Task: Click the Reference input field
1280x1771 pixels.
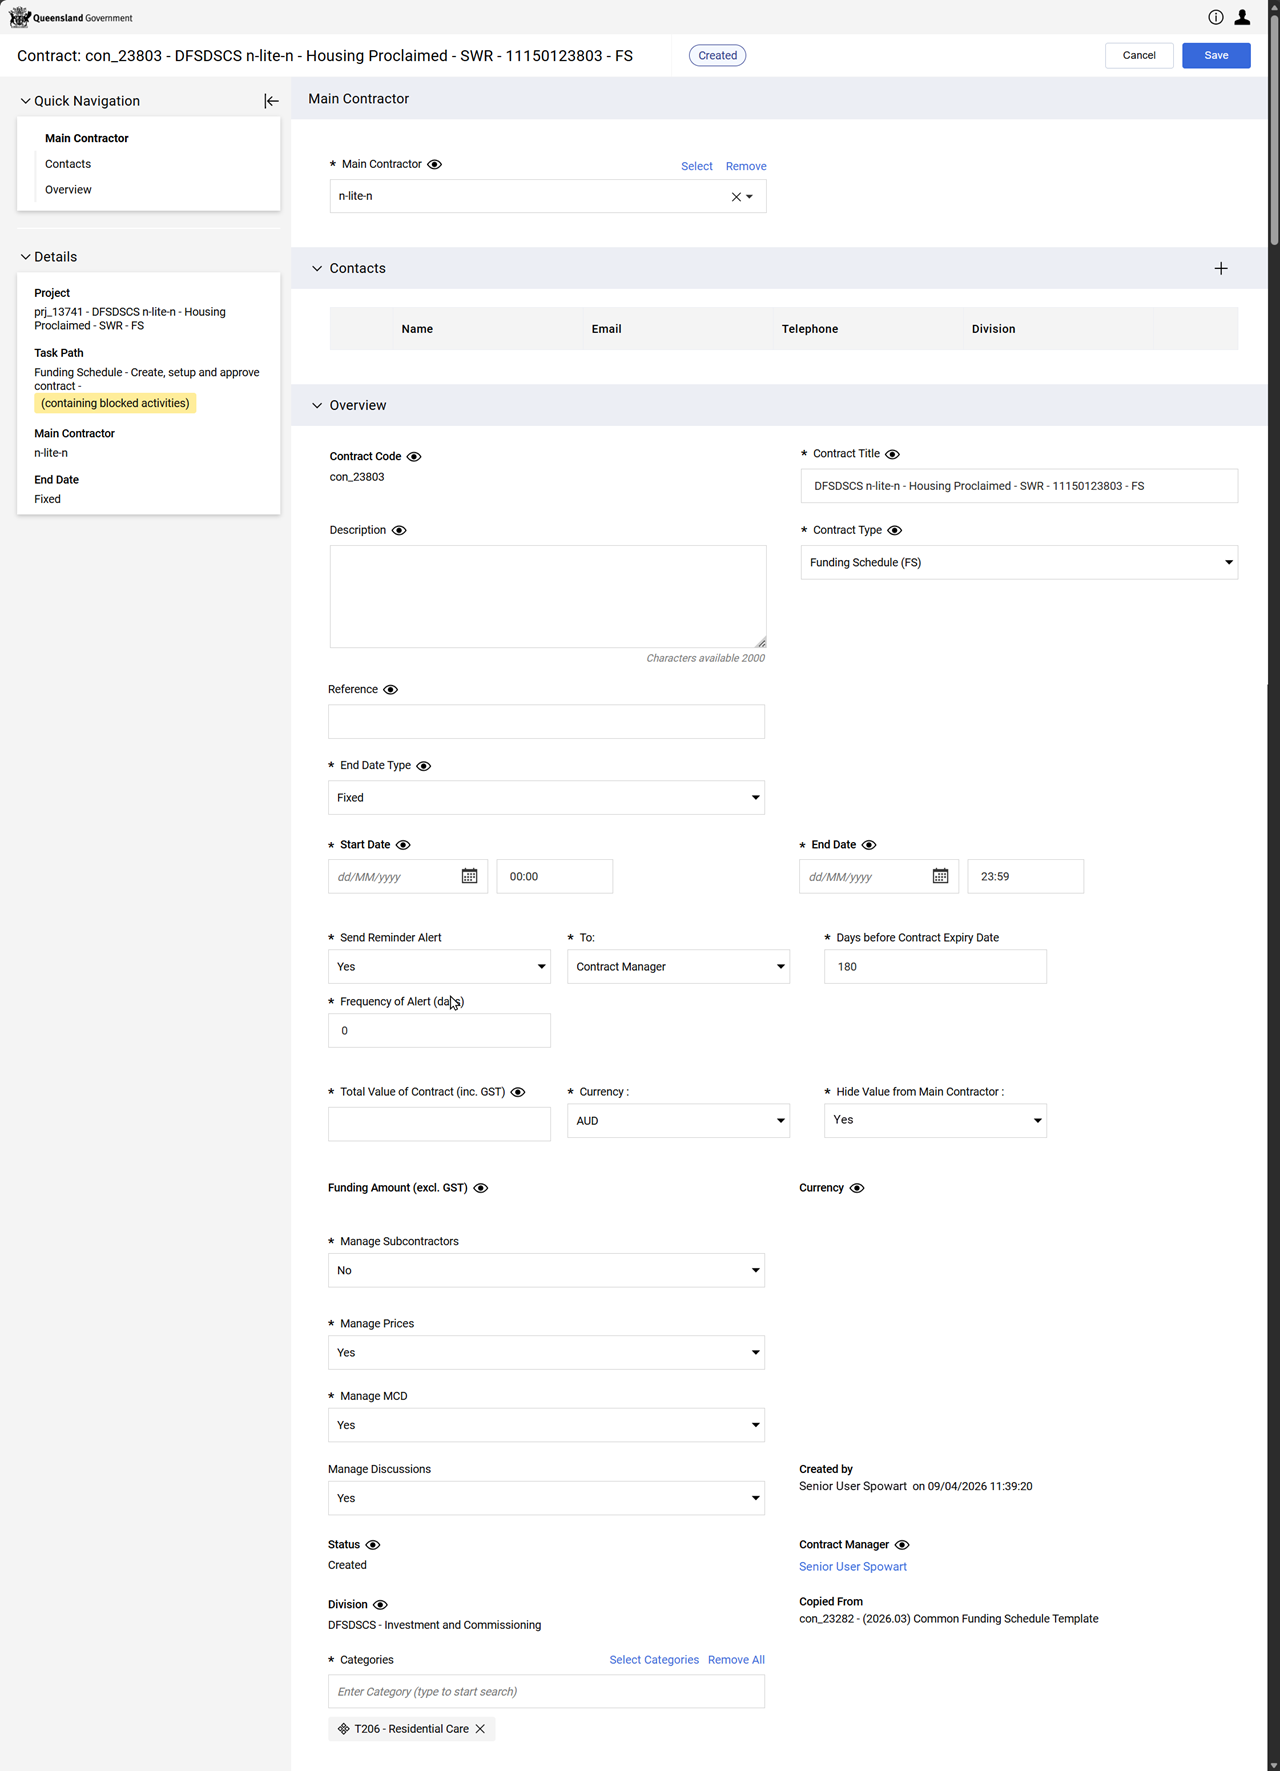Action: click(546, 722)
